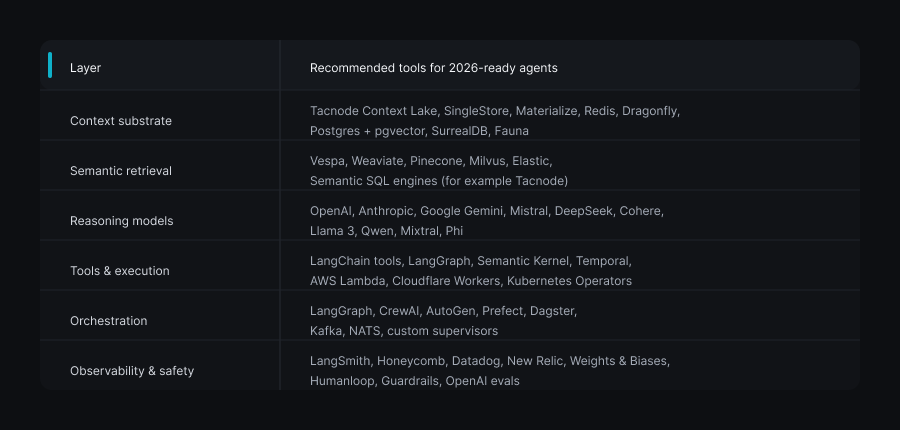This screenshot has width=900, height=430.
Task: Click the teal accent bar beside Layer
Action: [x=50, y=66]
